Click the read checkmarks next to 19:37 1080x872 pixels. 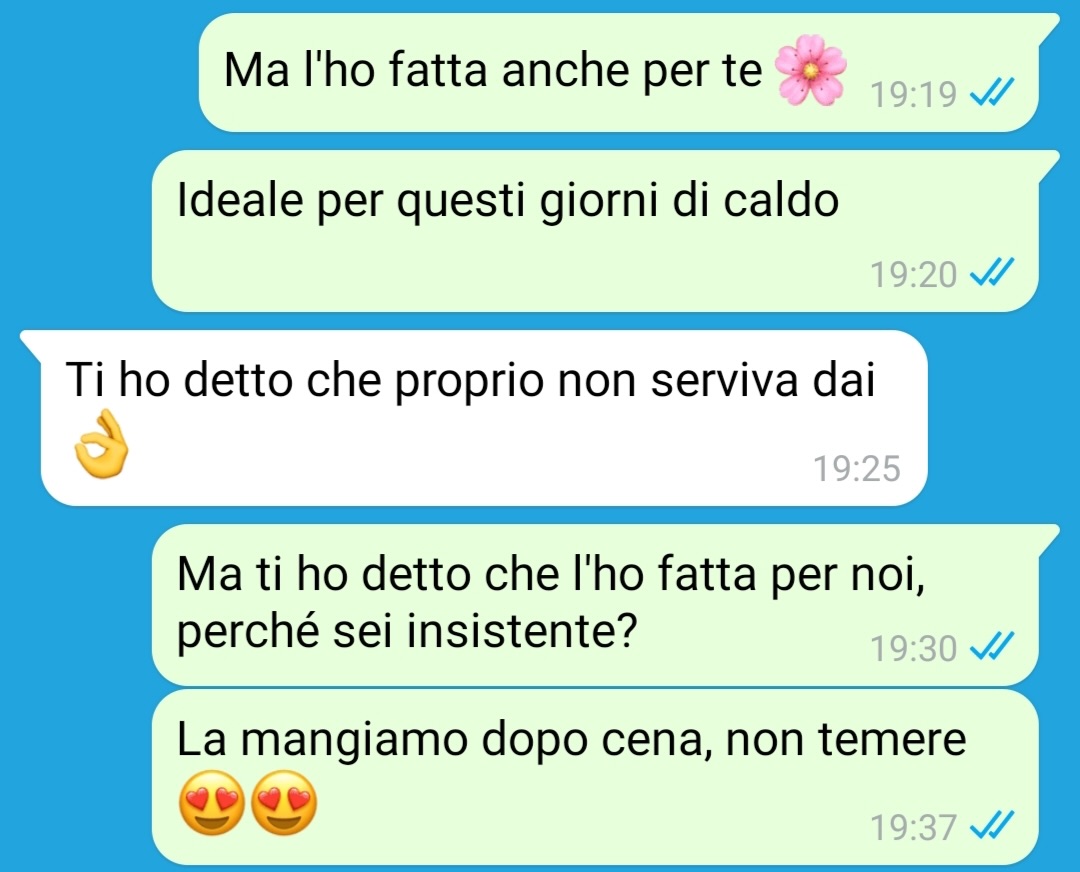(992, 825)
